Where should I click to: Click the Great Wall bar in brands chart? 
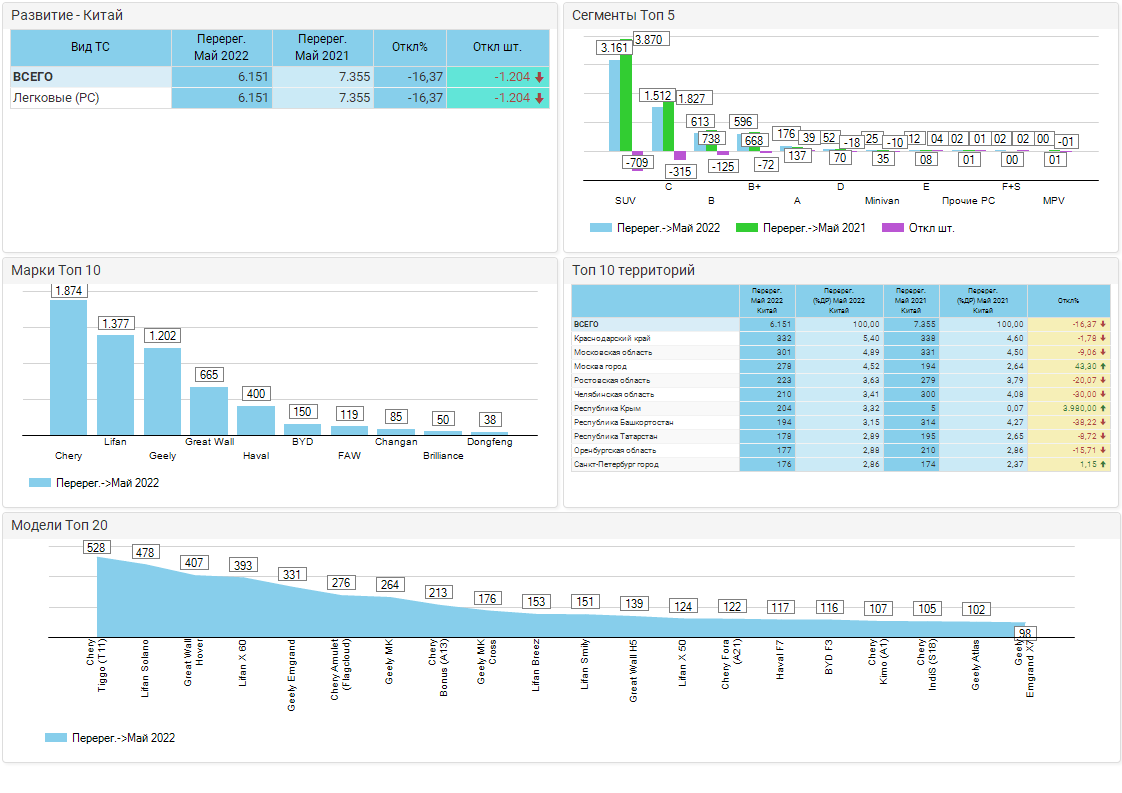point(209,410)
